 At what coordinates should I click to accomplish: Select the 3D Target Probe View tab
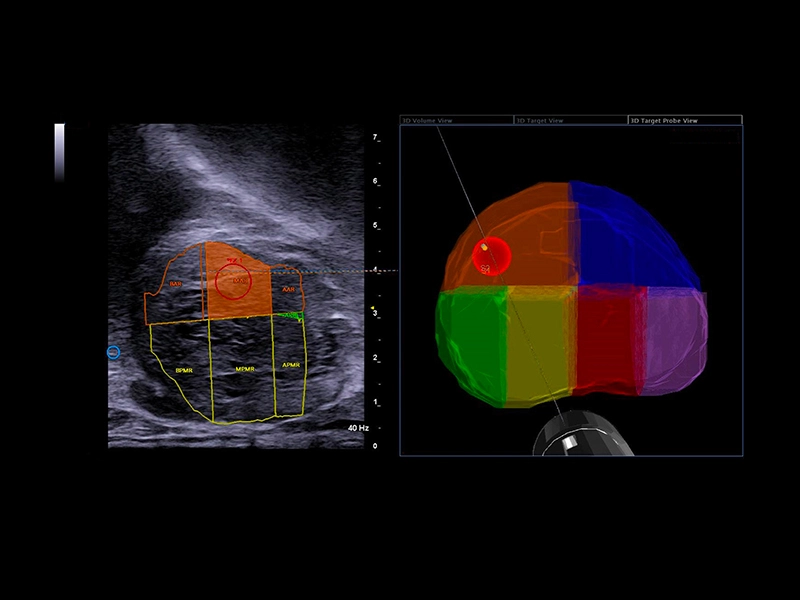pos(663,120)
